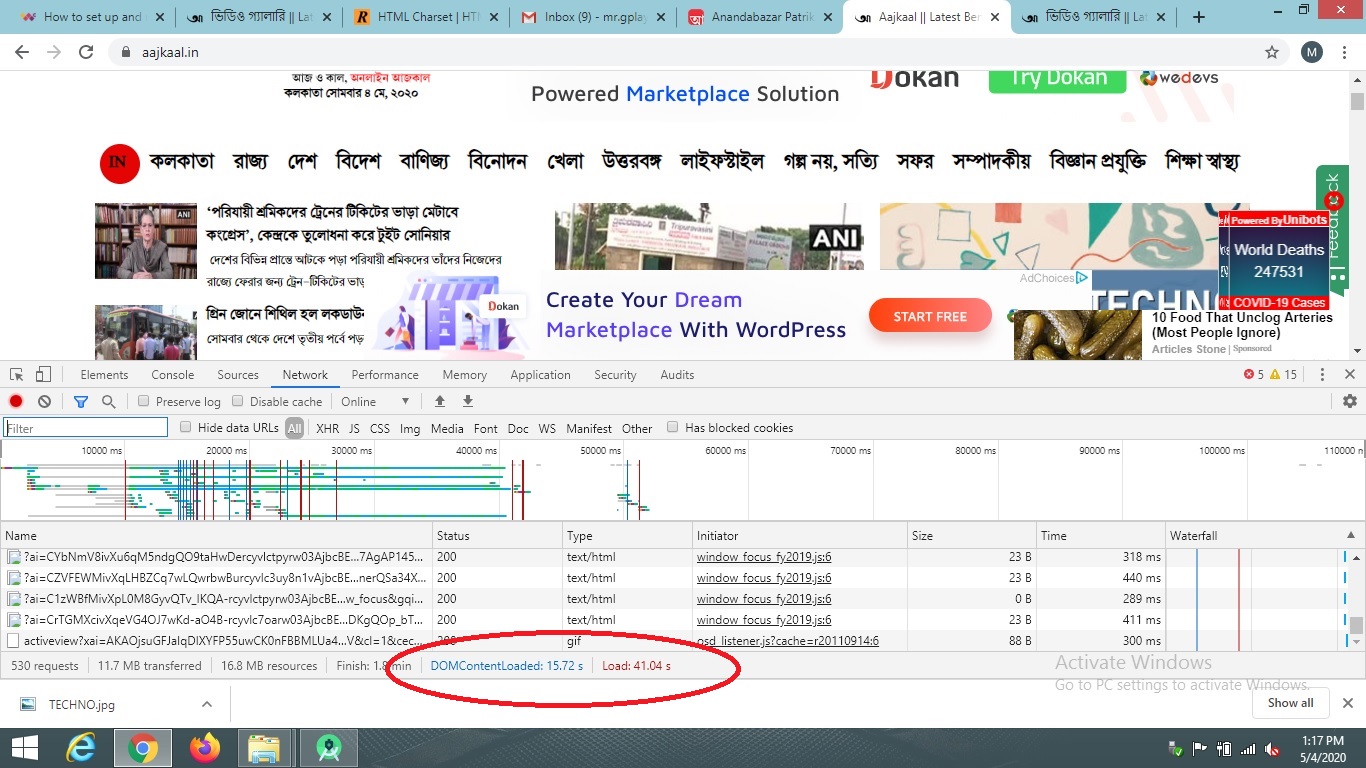1366x768 pixels.
Task: Open the Audits tab
Action: point(677,375)
